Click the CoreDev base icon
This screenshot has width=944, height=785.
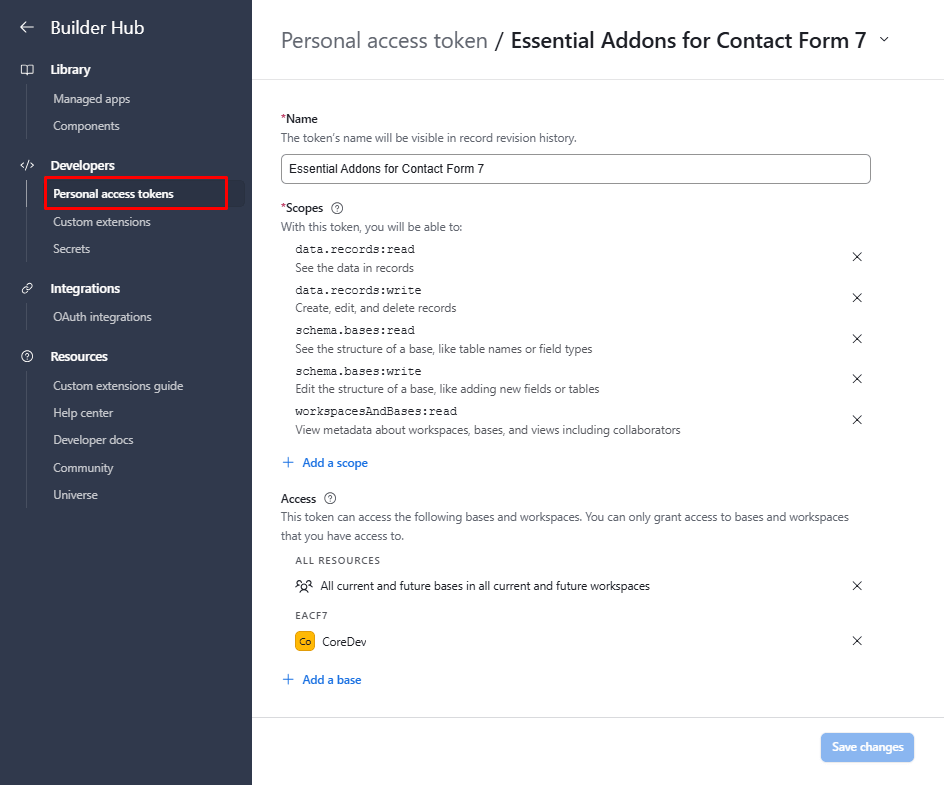coord(305,641)
